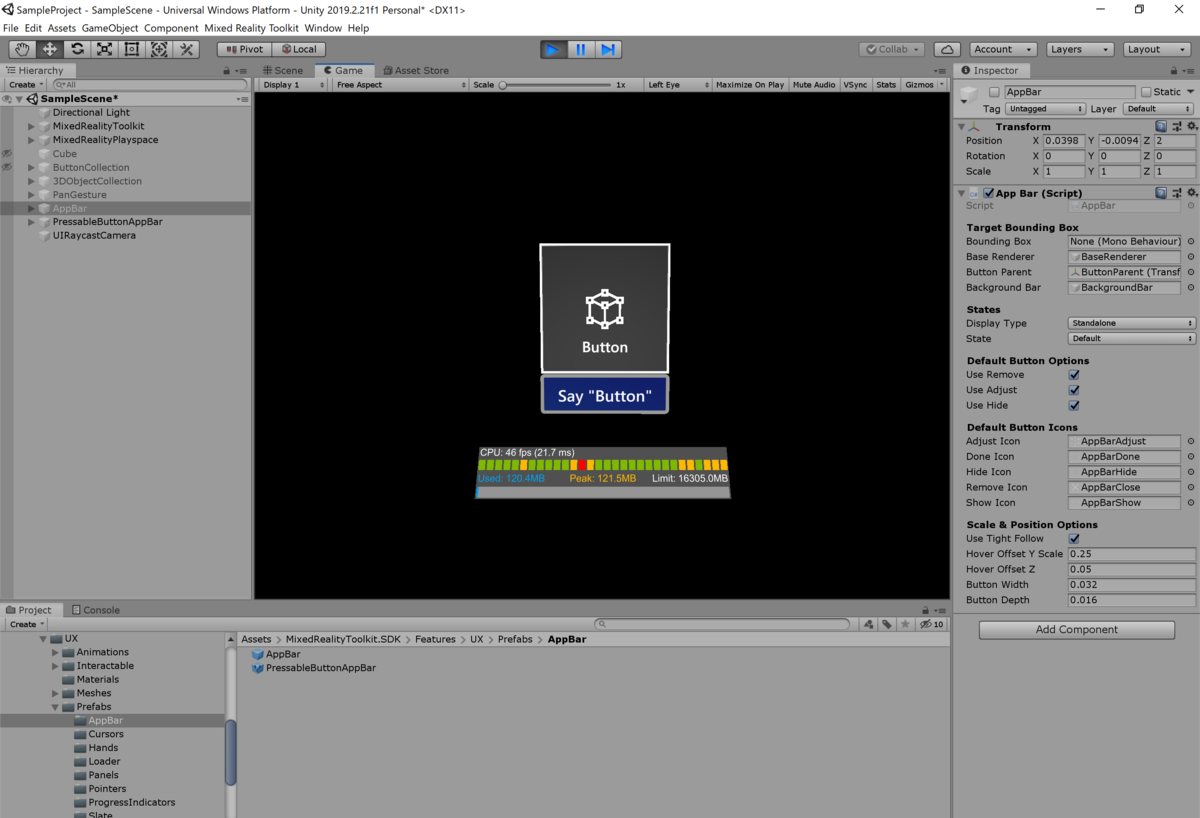Click search by type icon in Project

[x=868, y=624]
